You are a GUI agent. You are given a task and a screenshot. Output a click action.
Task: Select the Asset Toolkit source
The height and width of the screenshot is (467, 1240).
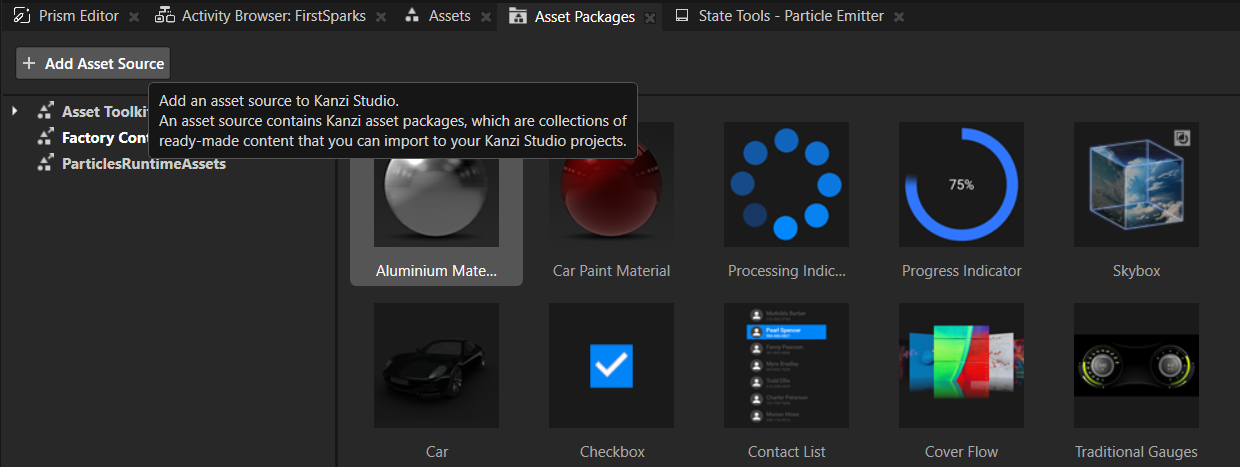105,111
